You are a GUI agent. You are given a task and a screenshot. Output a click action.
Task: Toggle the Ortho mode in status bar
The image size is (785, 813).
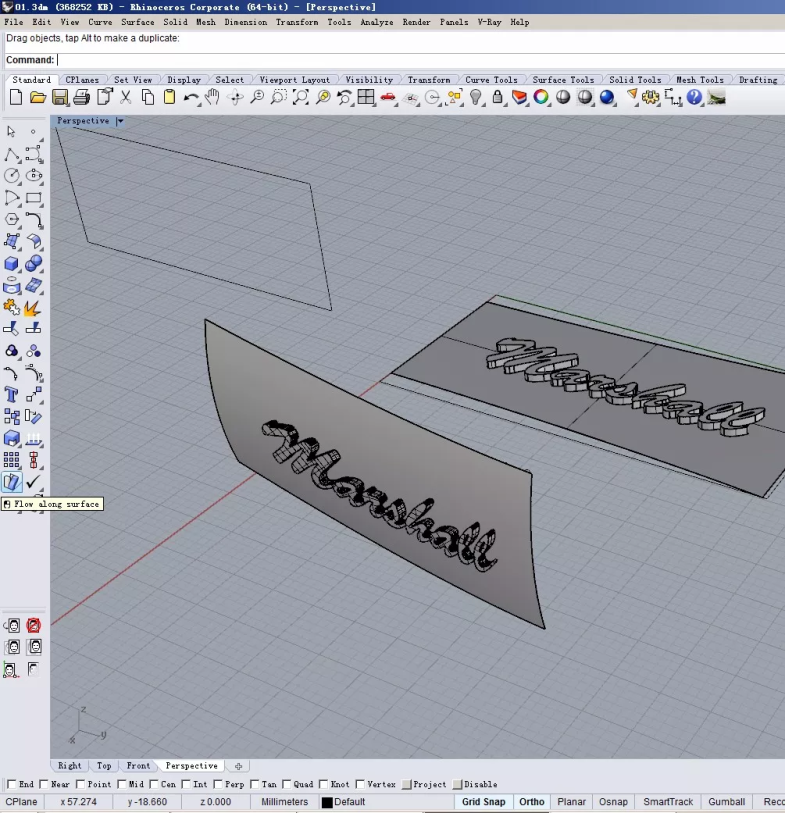coord(532,802)
